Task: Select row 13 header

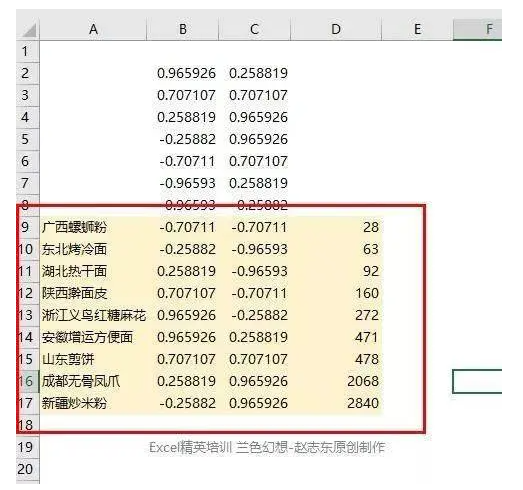Action: click(x=28, y=316)
